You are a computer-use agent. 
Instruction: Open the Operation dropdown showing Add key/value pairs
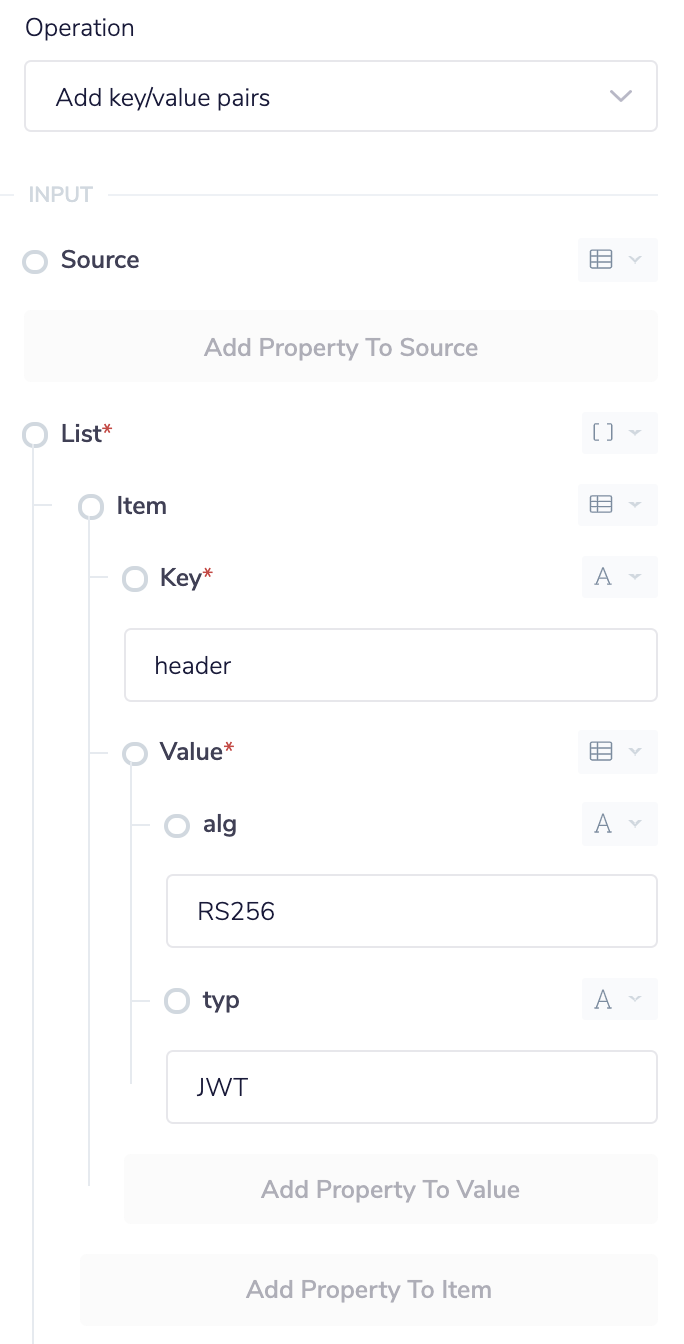341,96
